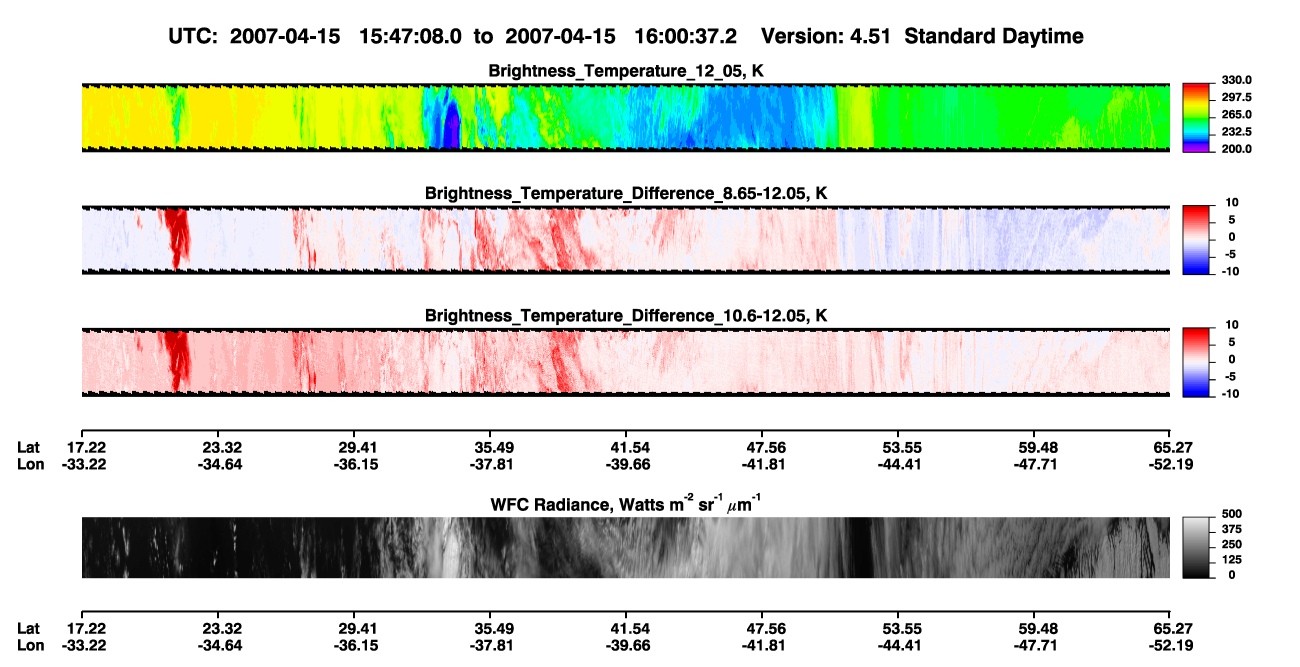Viewport: 1300px width, 667px height.
Task: Click the 'Lat' label of the axis under the 10.6-12.05 panel
Action: [29, 447]
